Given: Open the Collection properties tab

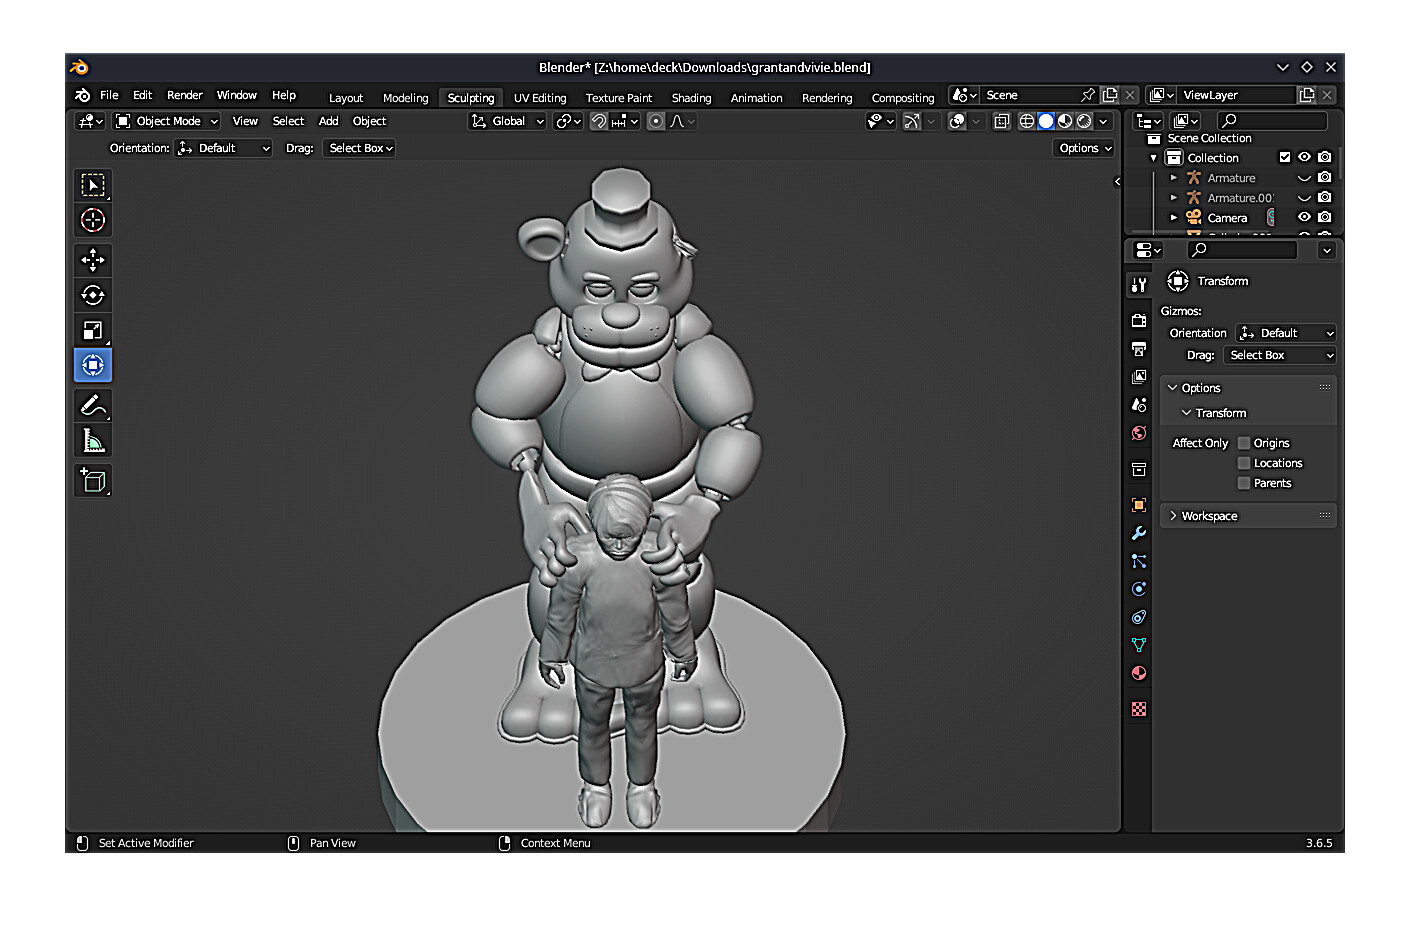Looking at the screenshot, I should click(1139, 469).
